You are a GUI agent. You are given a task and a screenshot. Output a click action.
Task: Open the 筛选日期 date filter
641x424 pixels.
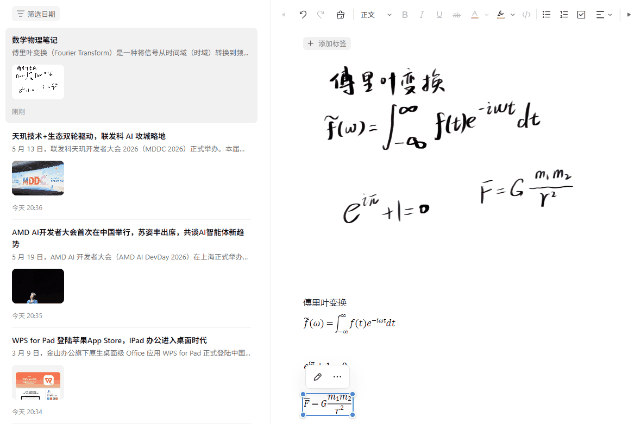36,14
